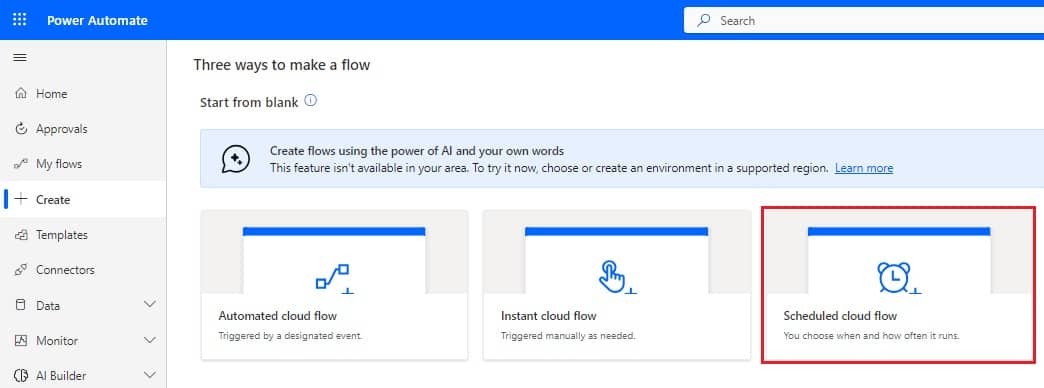Click the Connectors plug icon

point(21,270)
